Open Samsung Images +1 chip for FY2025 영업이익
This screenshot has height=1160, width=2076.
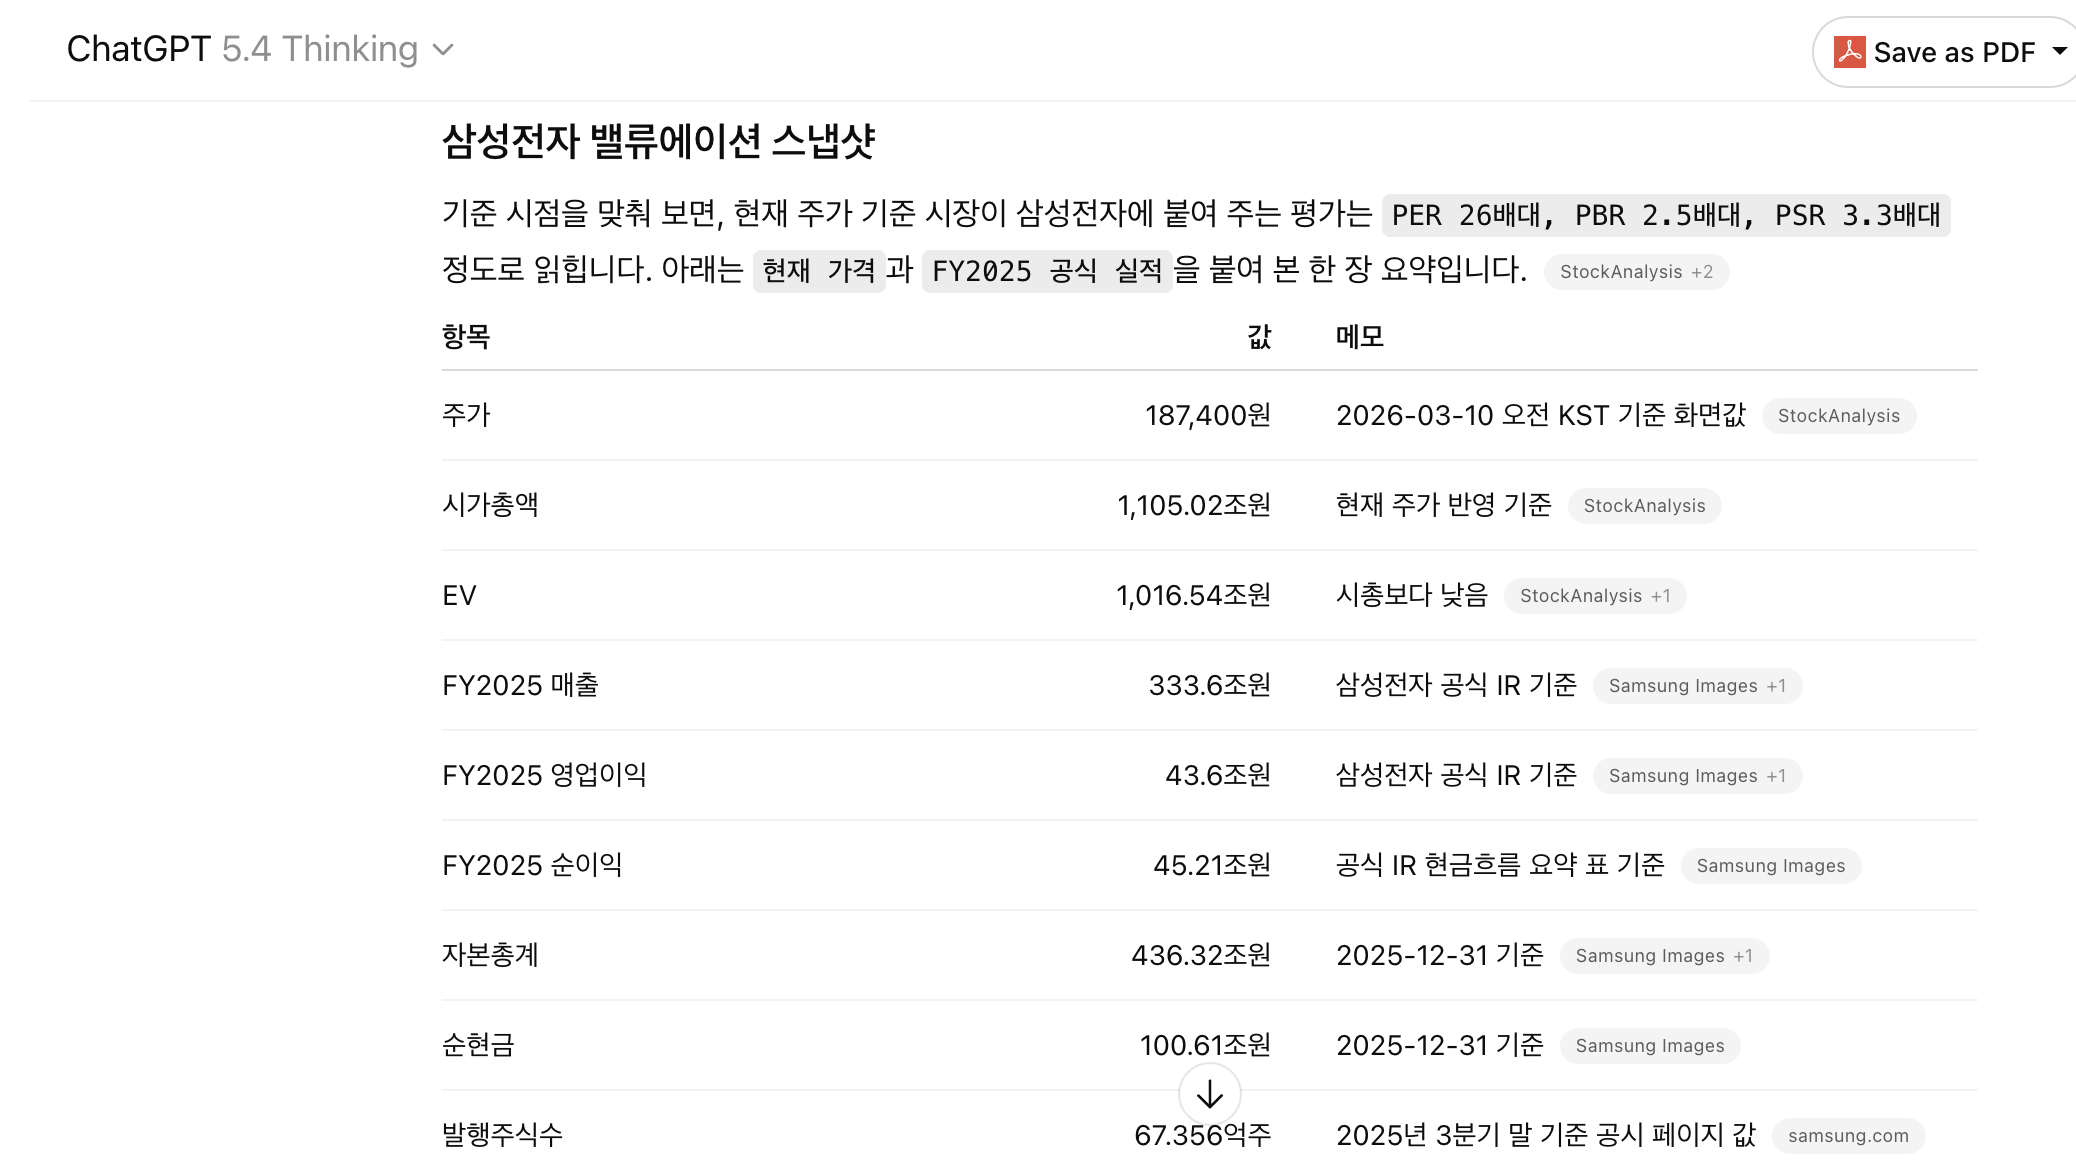(x=1696, y=776)
